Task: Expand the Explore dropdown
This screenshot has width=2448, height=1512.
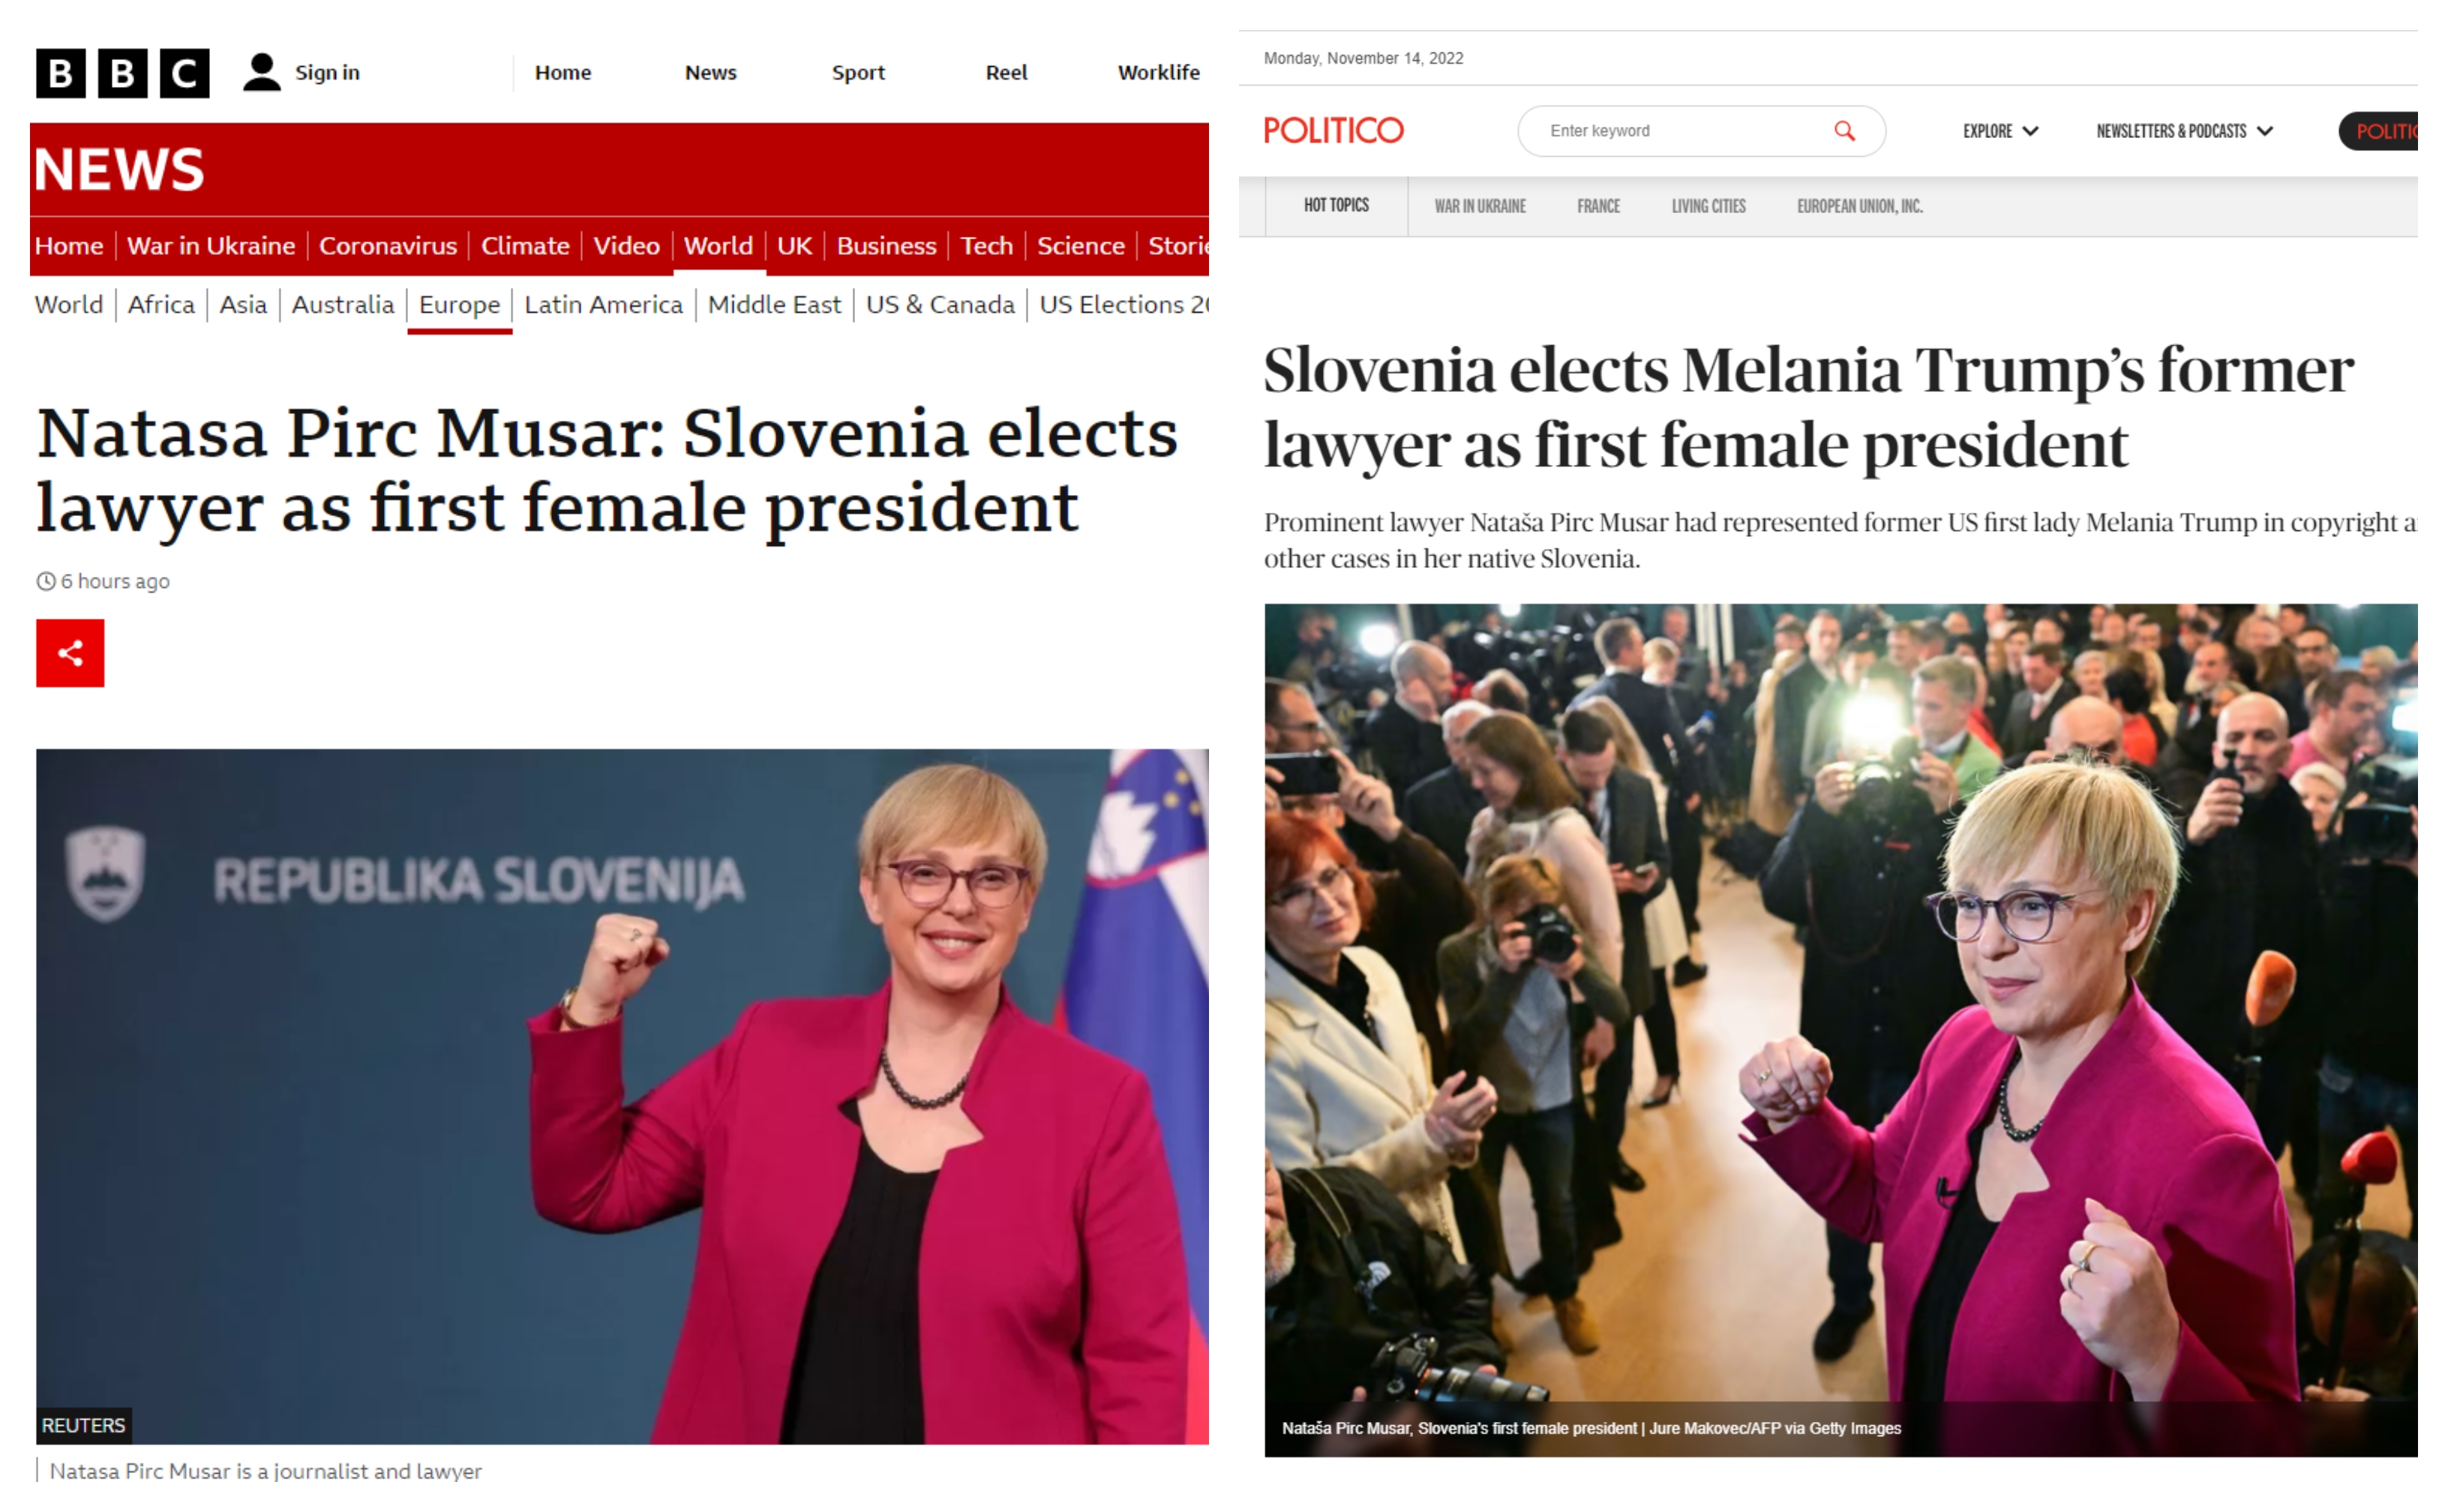Action: 1998,131
